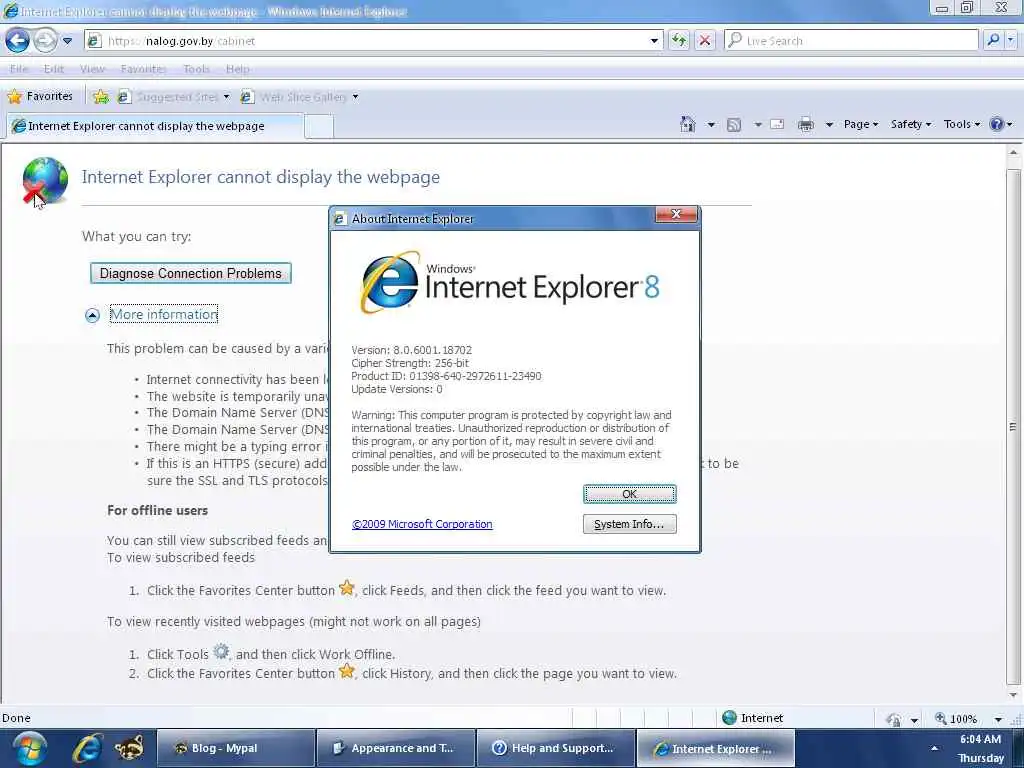Viewport: 1024px width, 768px height.
Task: Open the Favorites Center star button
Action: pyautogui.click(x=40, y=97)
